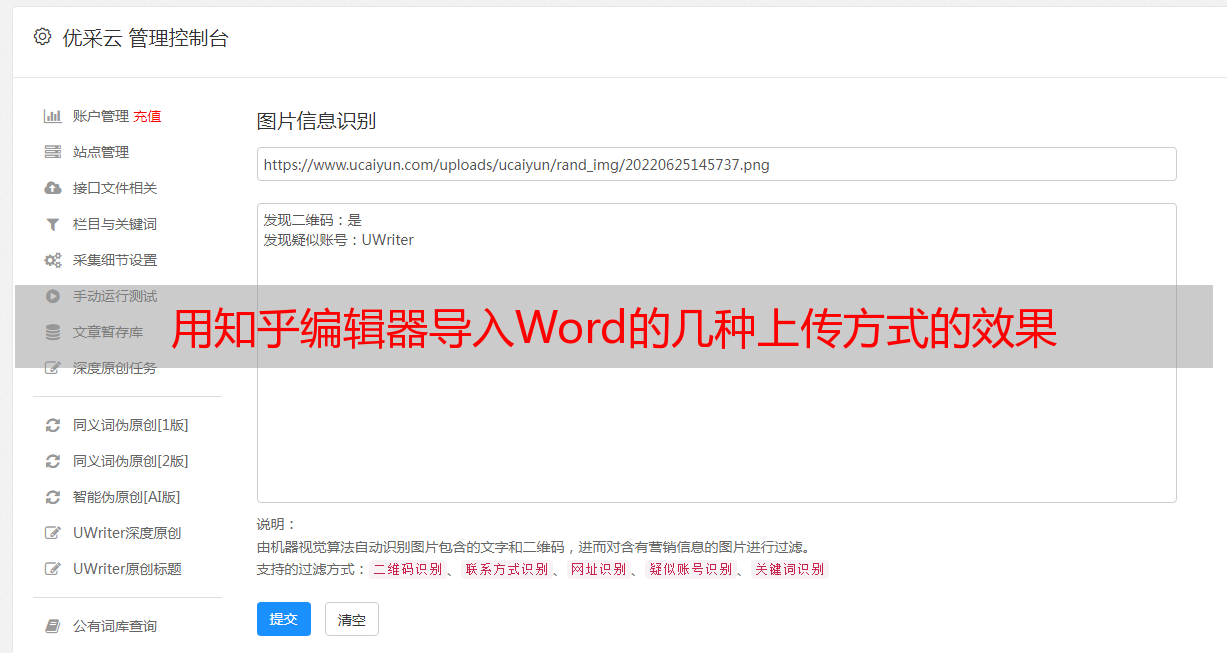Open 同义词伪原创[1版] page
The image size is (1227, 653).
(x=131, y=425)
